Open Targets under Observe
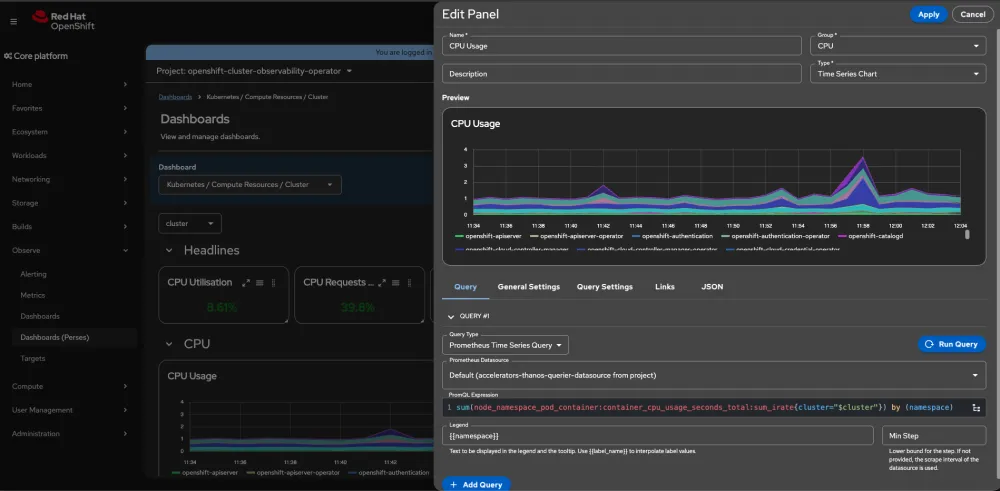The image size is (1000, 491). tap(33, 358)
